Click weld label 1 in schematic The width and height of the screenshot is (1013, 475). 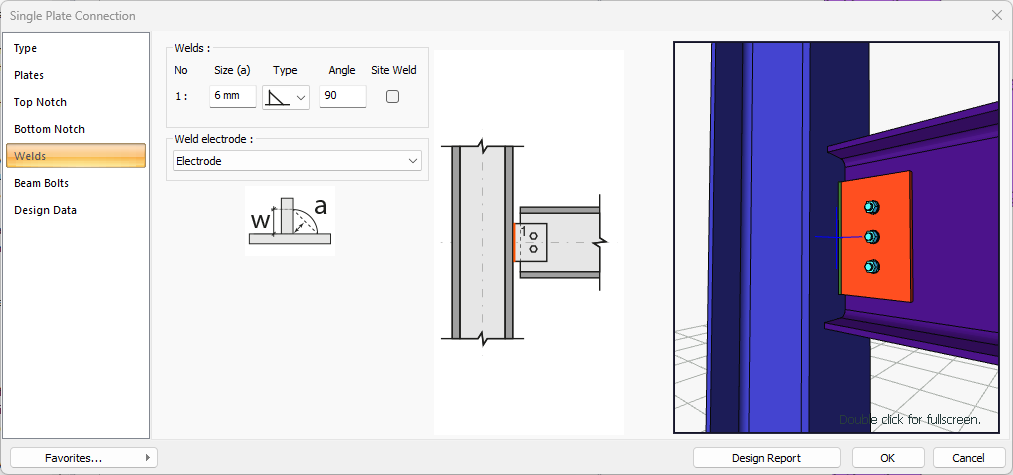tap(523, 231)
